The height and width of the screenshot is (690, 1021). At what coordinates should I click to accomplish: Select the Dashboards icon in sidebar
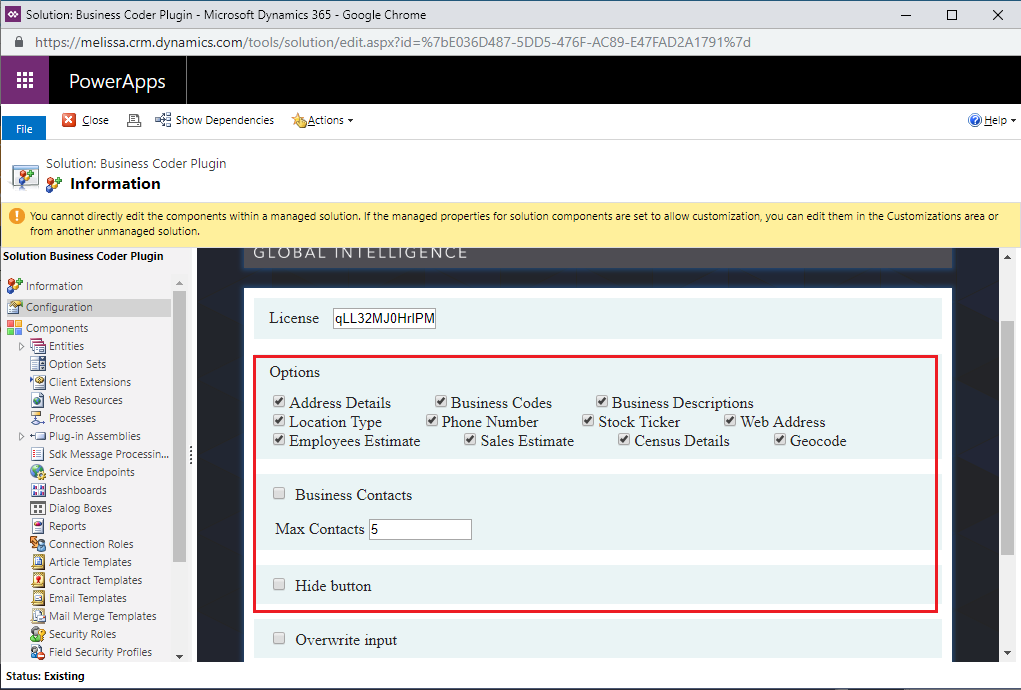click(39, 490)
